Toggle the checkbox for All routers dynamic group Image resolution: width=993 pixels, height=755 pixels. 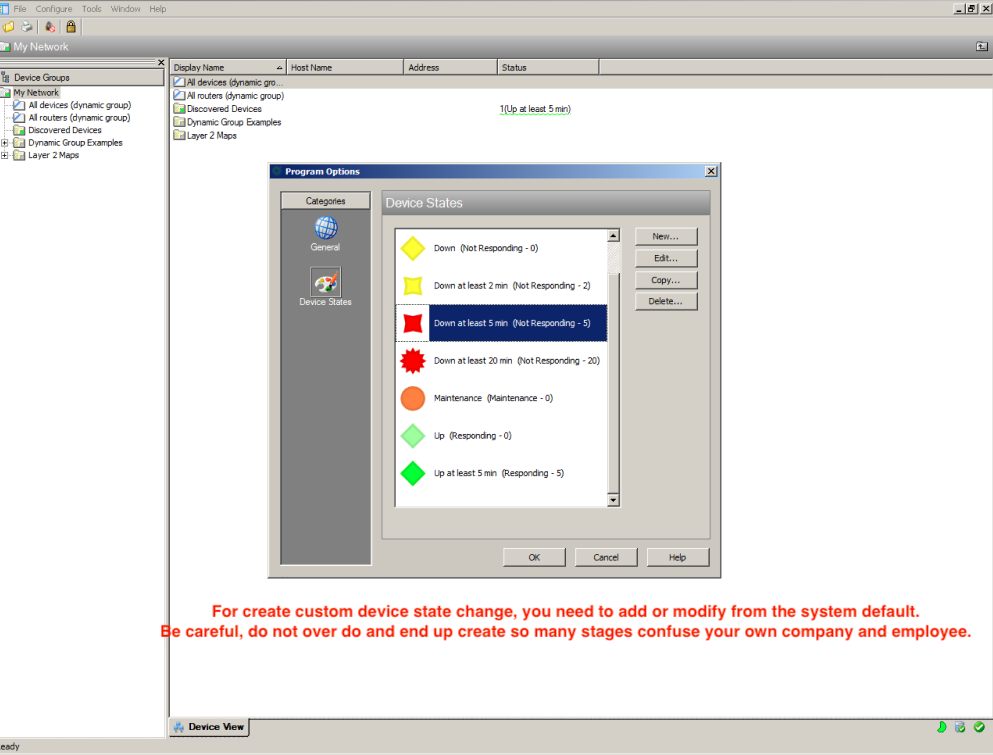click(x=17, y=117)
